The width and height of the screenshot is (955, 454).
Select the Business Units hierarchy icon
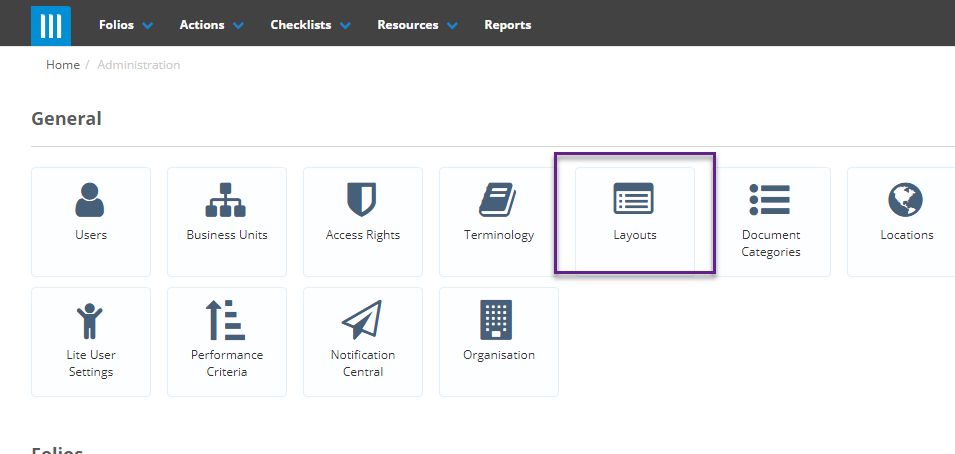click(x=226, y=200)
